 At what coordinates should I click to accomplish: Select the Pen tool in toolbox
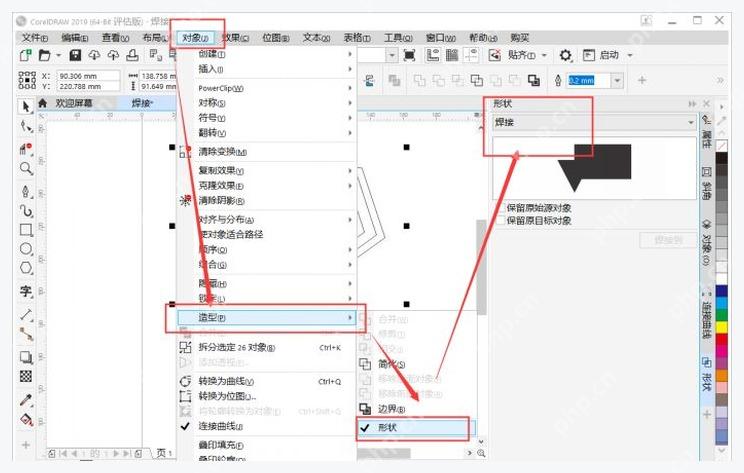(26, 191)
